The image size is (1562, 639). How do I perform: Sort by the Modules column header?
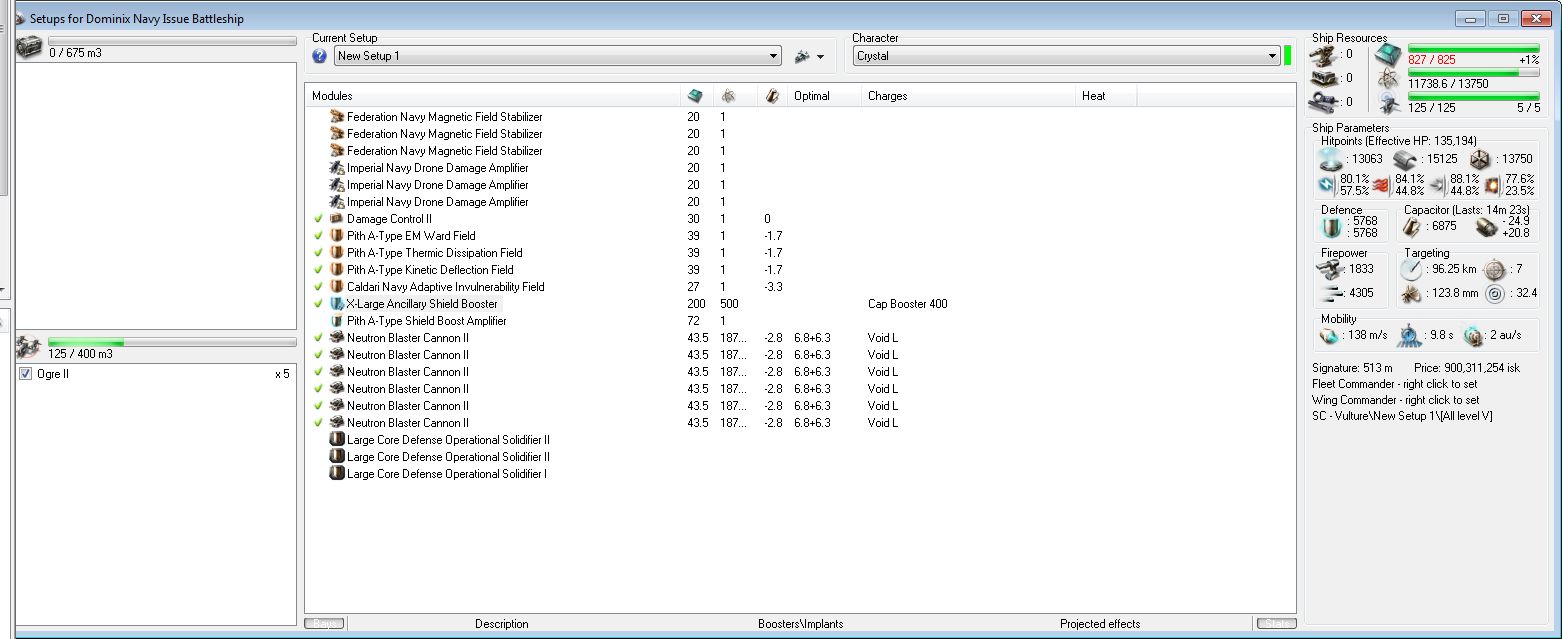(x=493, y=96)
